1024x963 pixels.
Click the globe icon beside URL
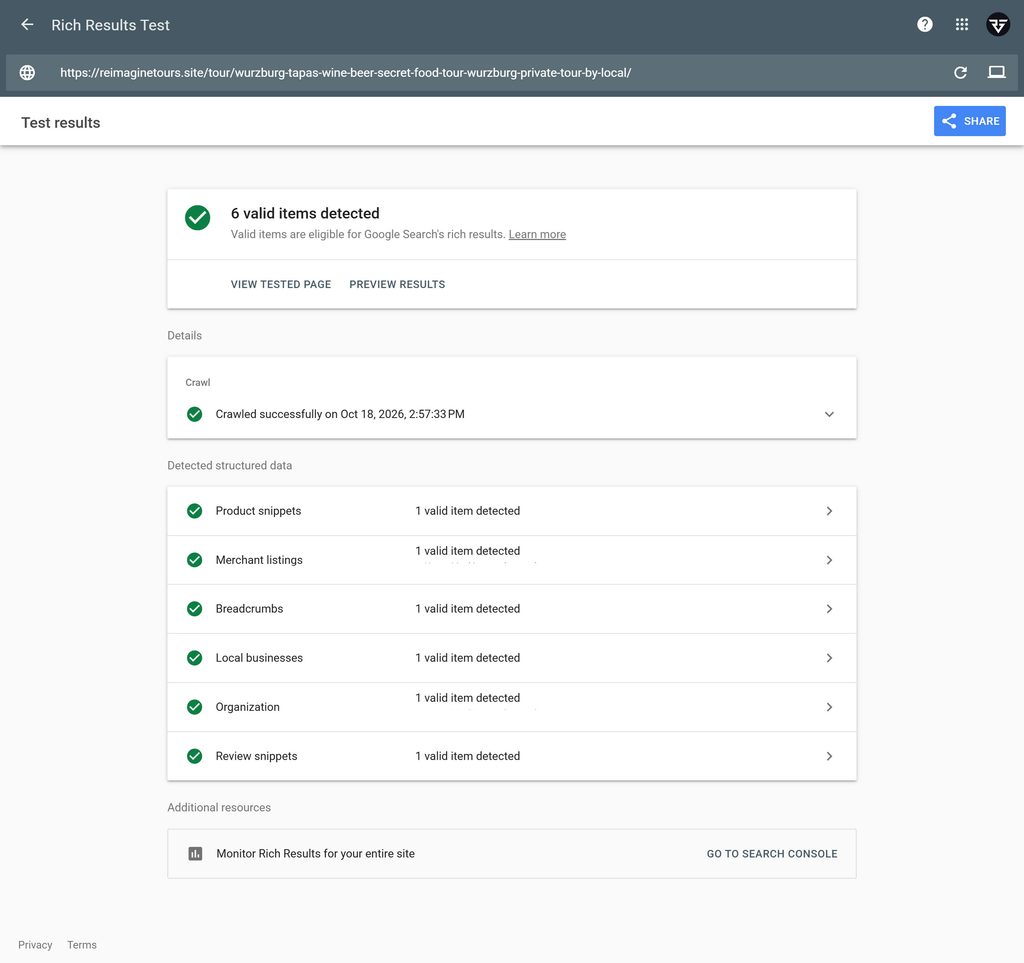(27, 72)
